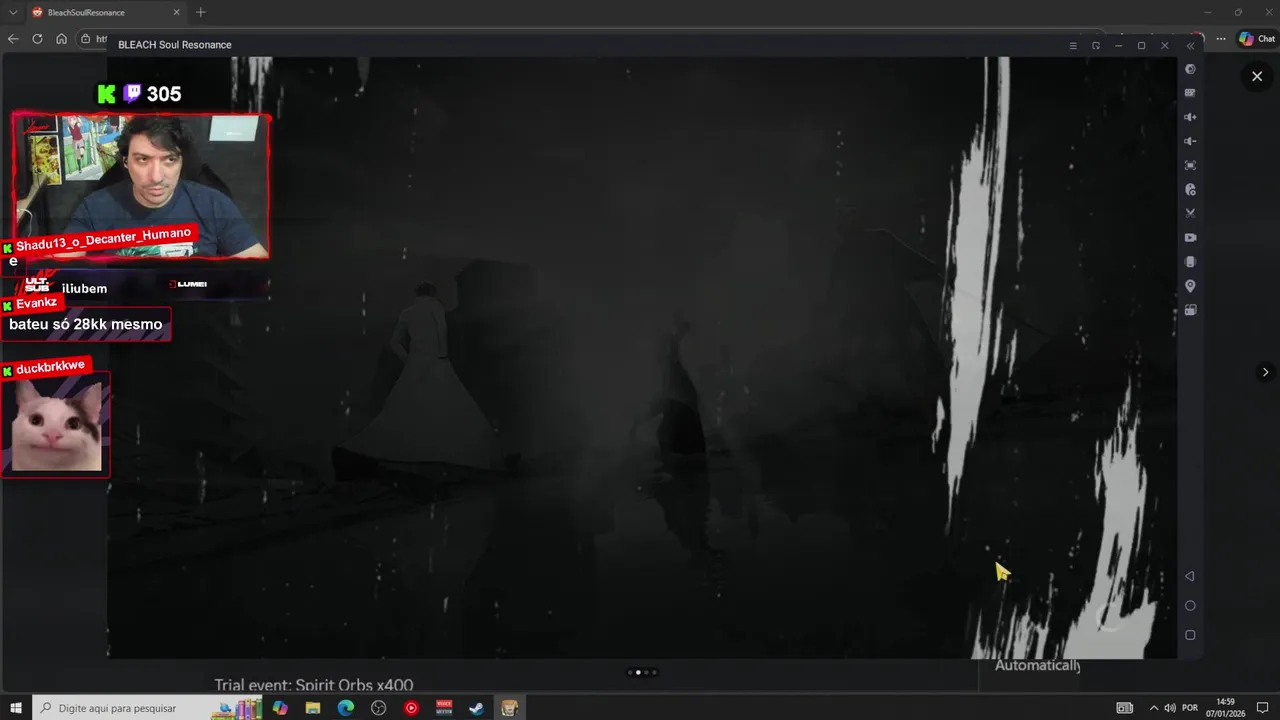Click chat message "bateu só 28kk mesmo"

click(86, 324)
